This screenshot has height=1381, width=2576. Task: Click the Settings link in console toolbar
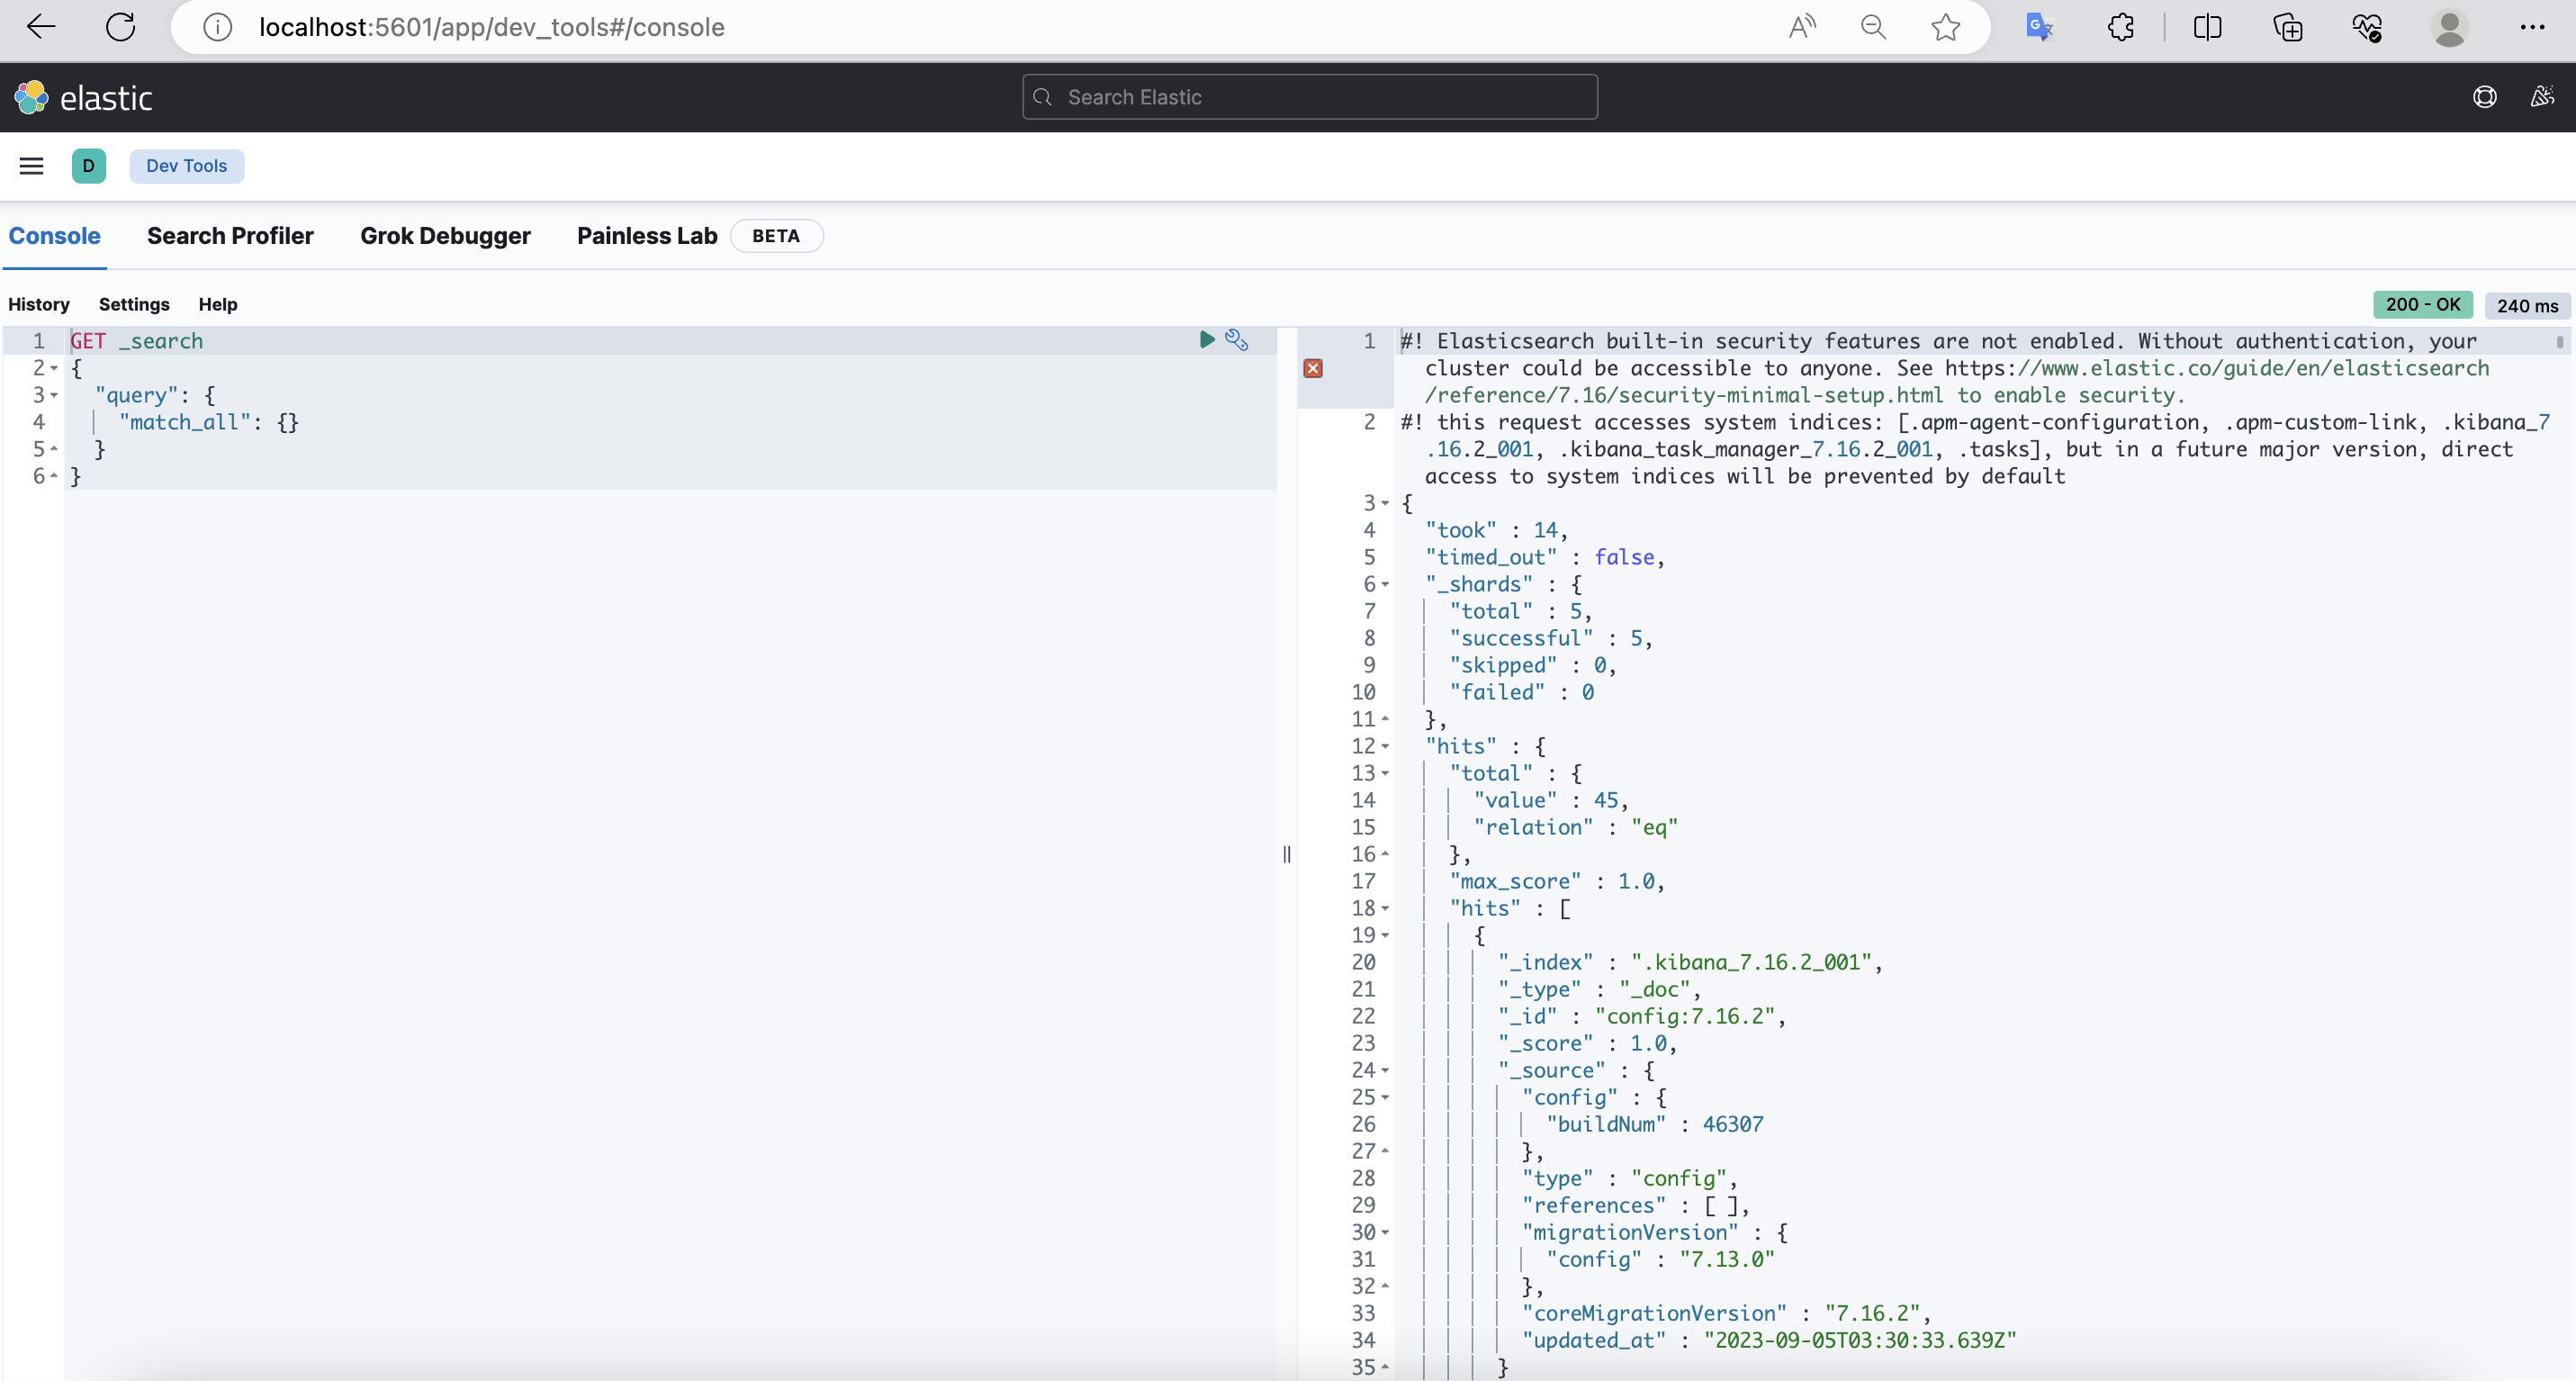[133, 303]
